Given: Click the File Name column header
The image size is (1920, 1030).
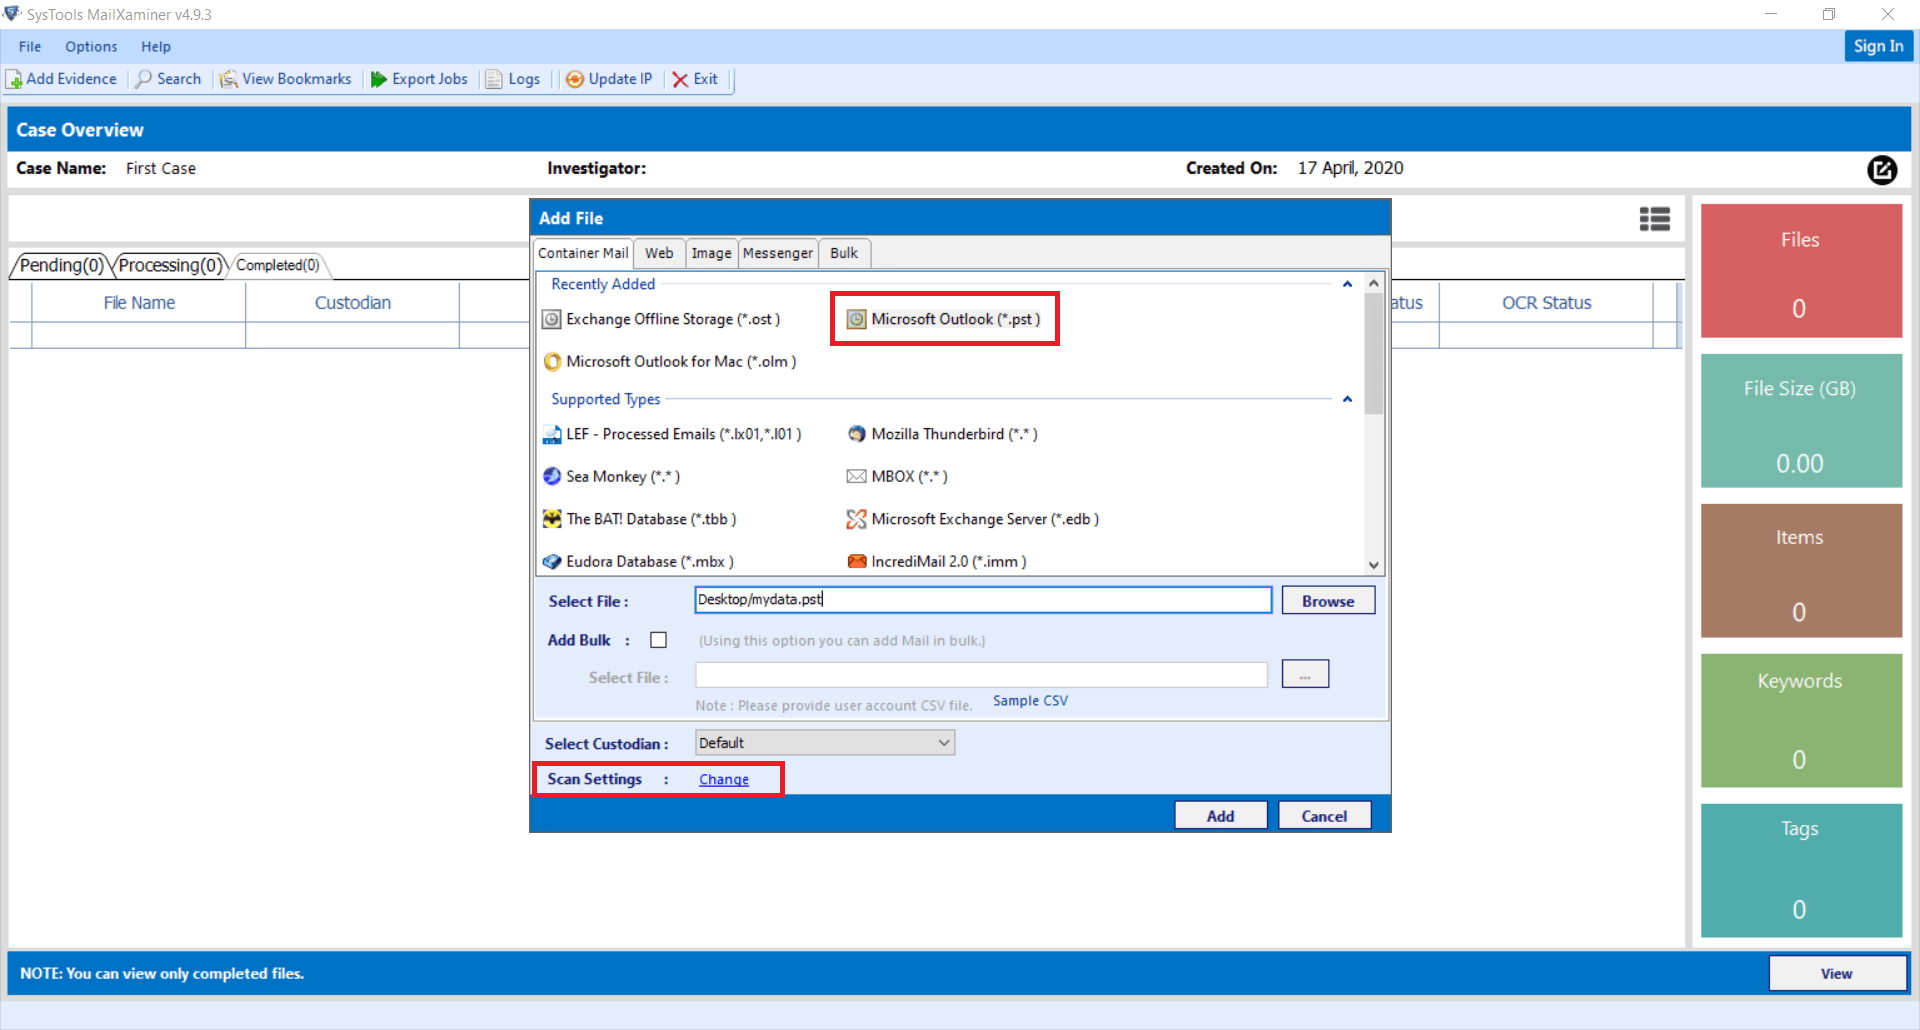Looking at the screenshot, I should pos(139,303).
